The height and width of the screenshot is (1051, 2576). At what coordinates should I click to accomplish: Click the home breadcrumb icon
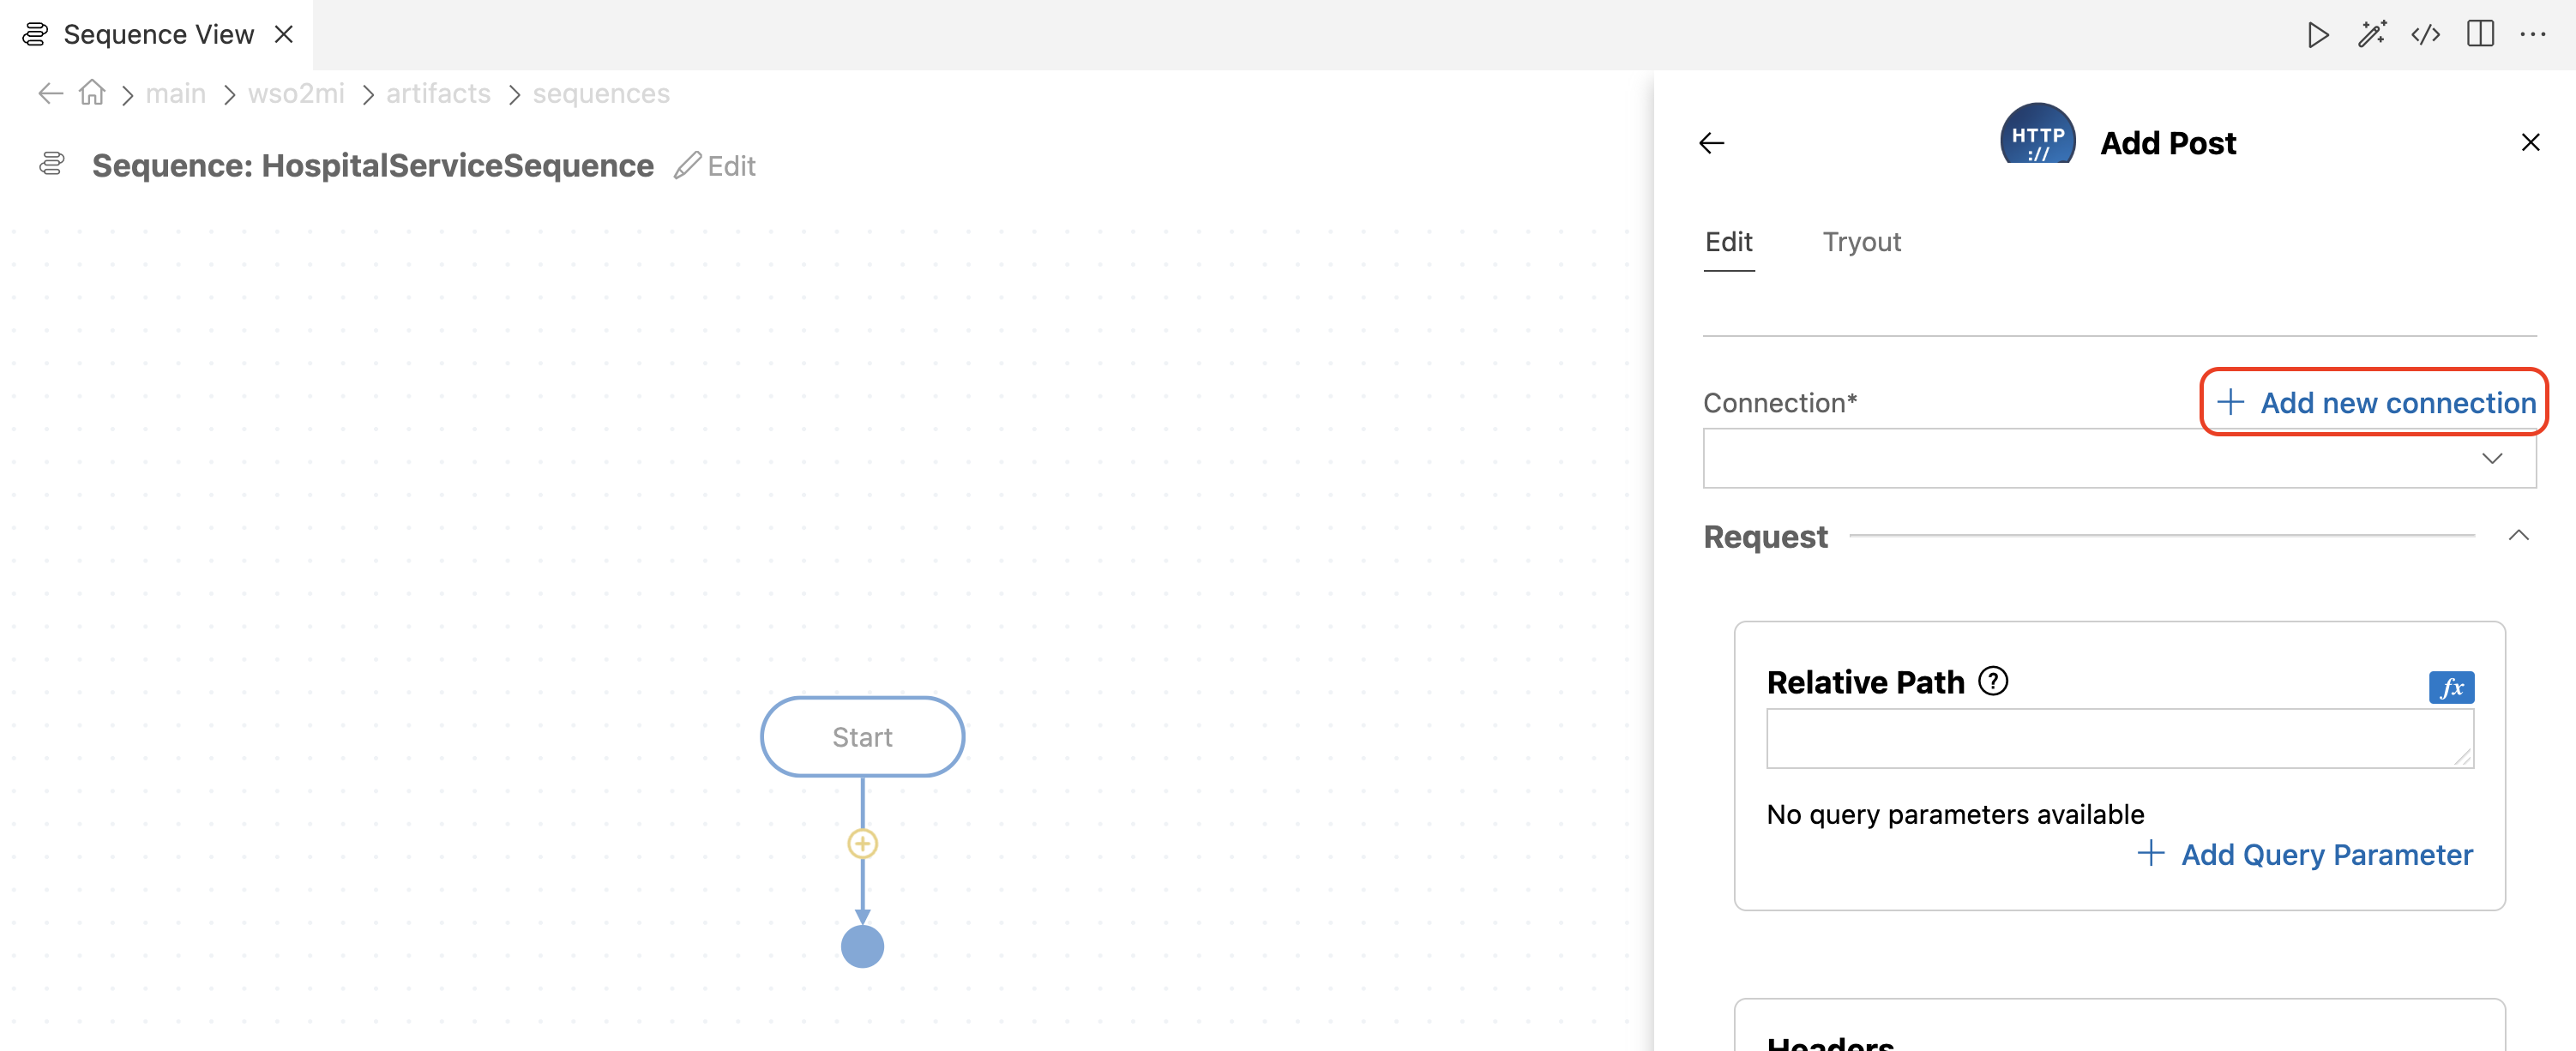pos(92,93)
